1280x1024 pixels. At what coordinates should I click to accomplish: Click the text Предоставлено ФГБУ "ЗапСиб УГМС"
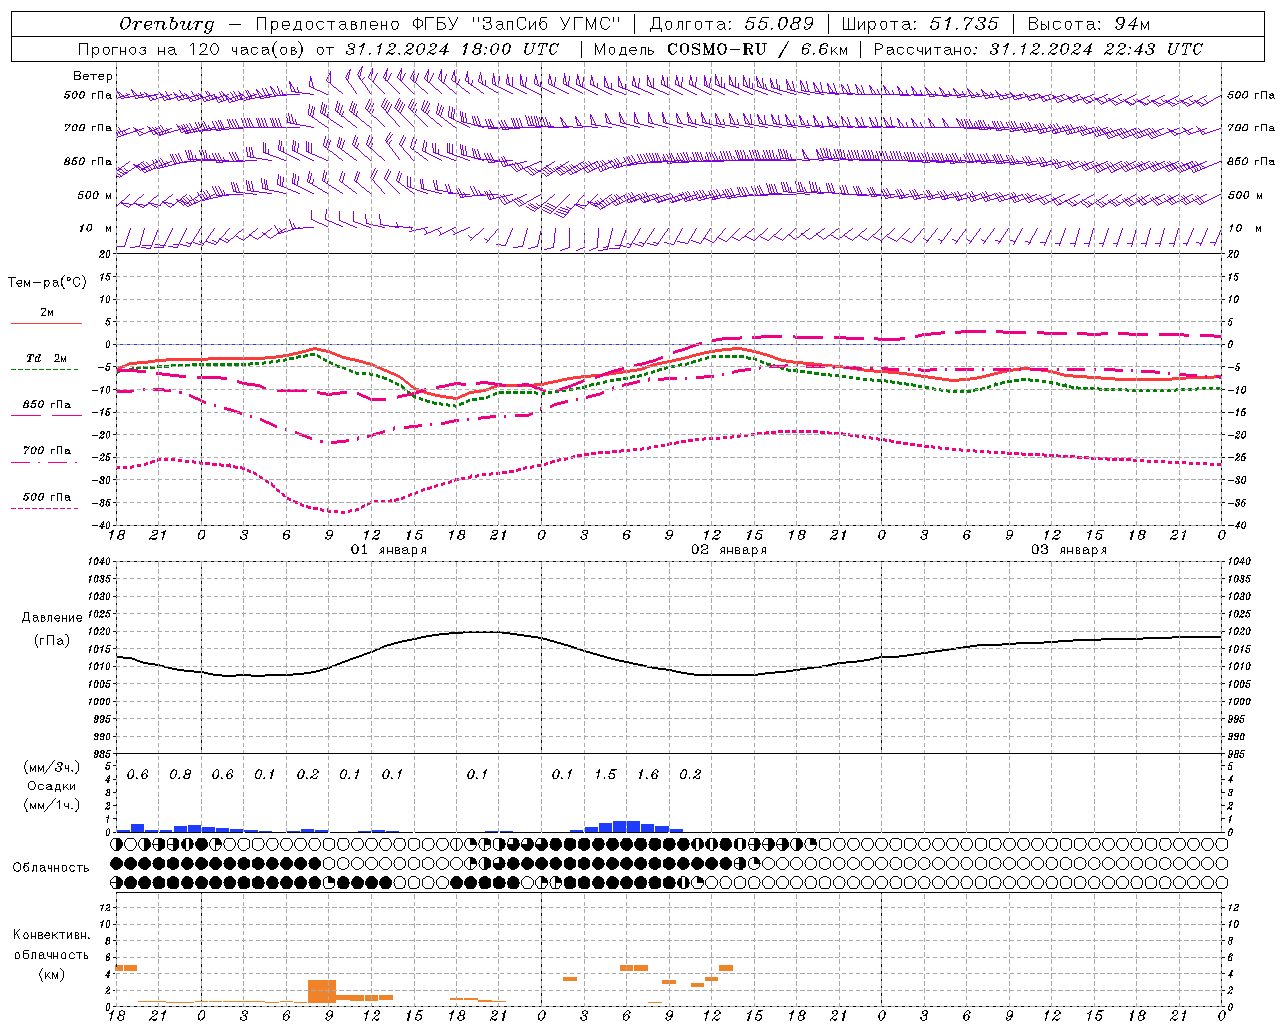438,24
